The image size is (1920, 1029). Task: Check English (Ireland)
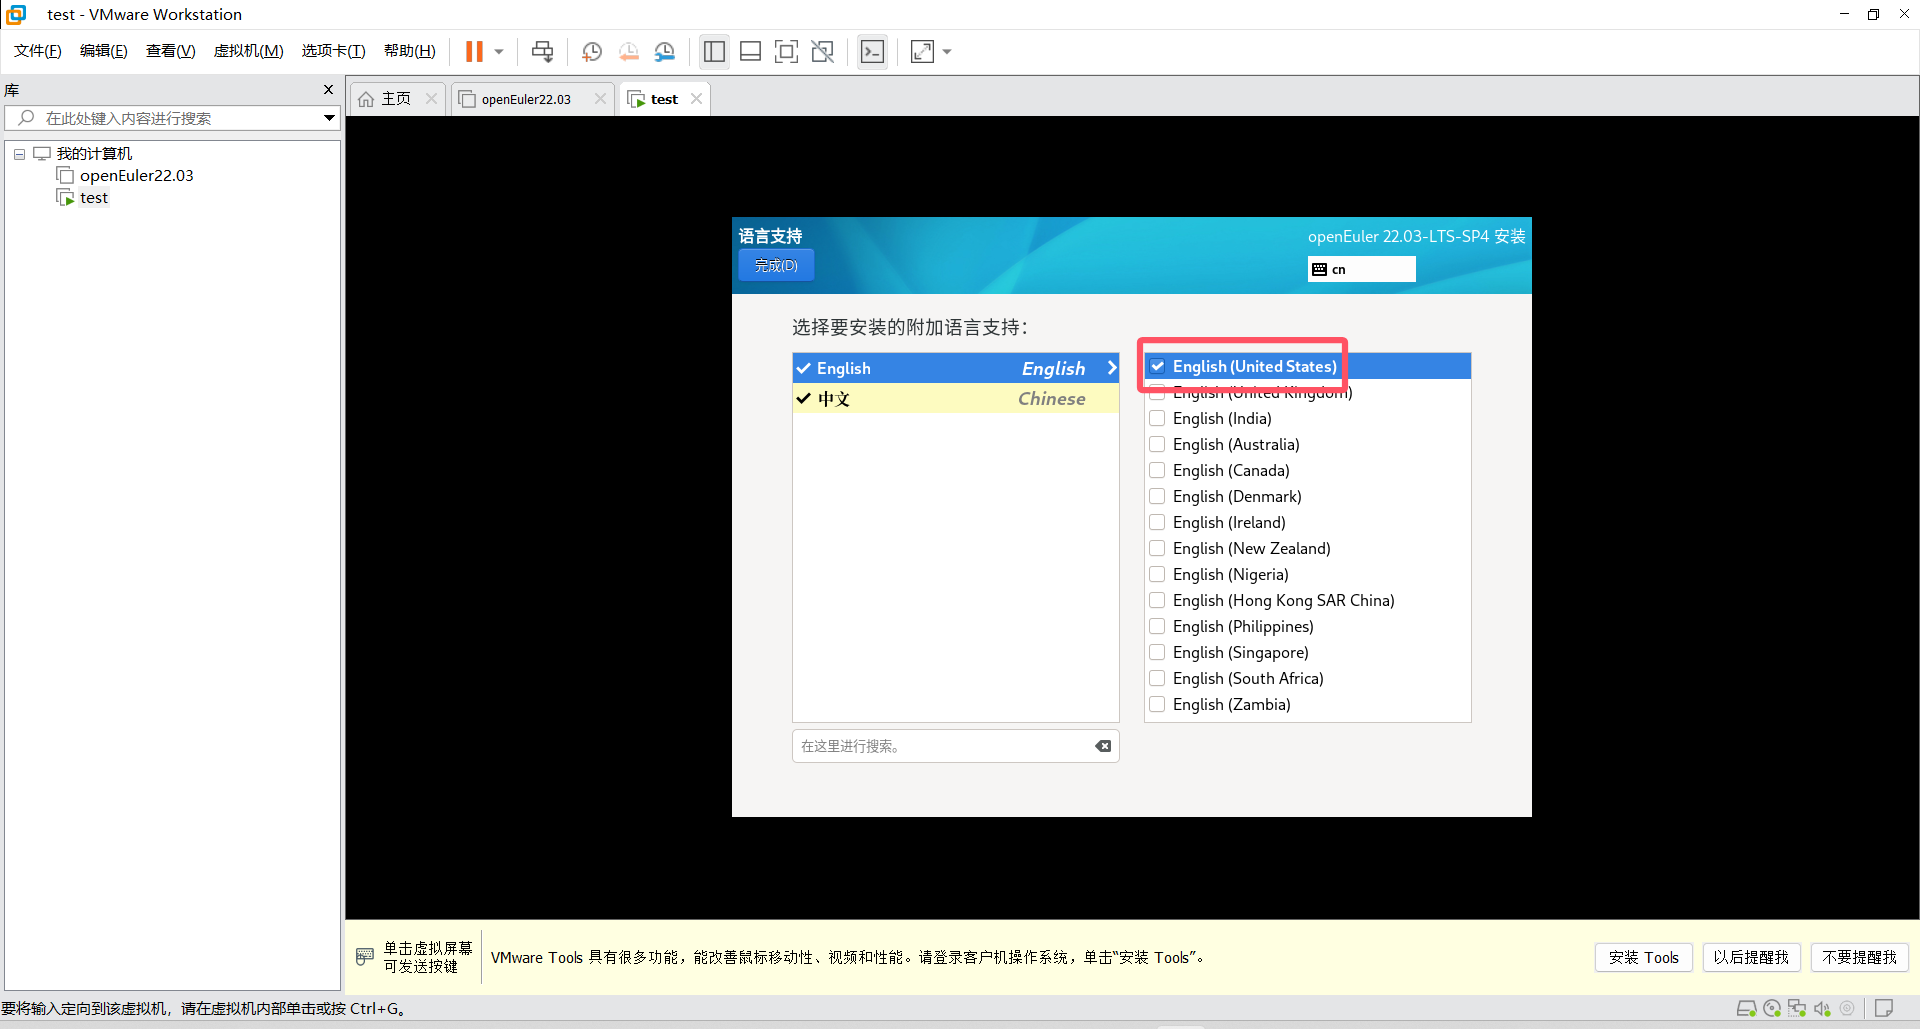tap(1157, 522)
